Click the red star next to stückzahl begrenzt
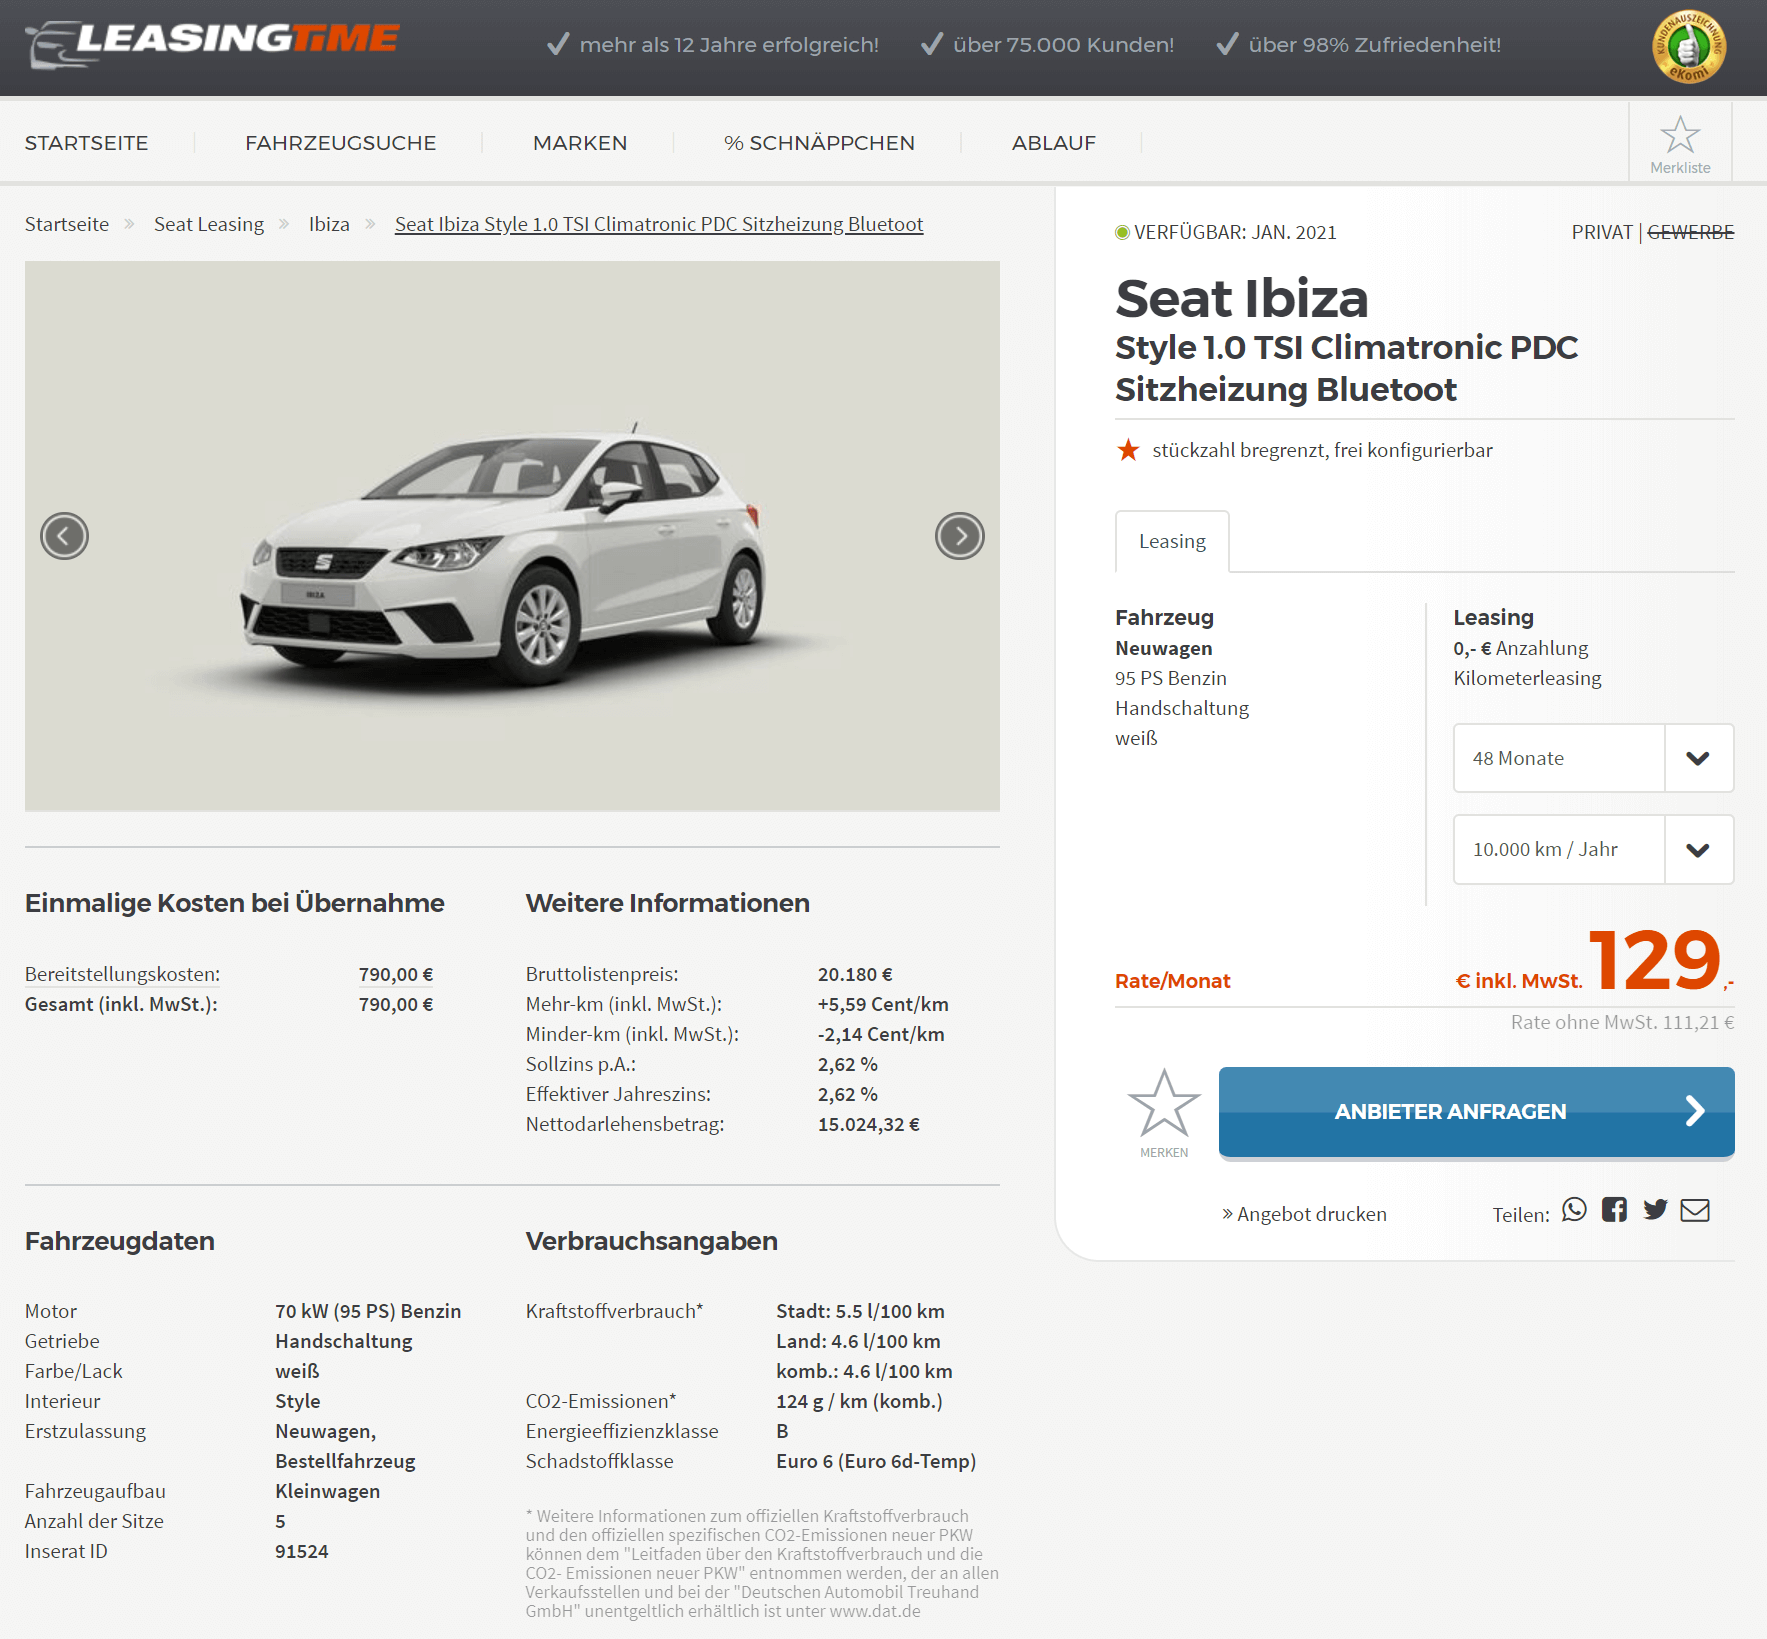The height and width of the screenshot is (1639, 1767). tap(1128, 450)
